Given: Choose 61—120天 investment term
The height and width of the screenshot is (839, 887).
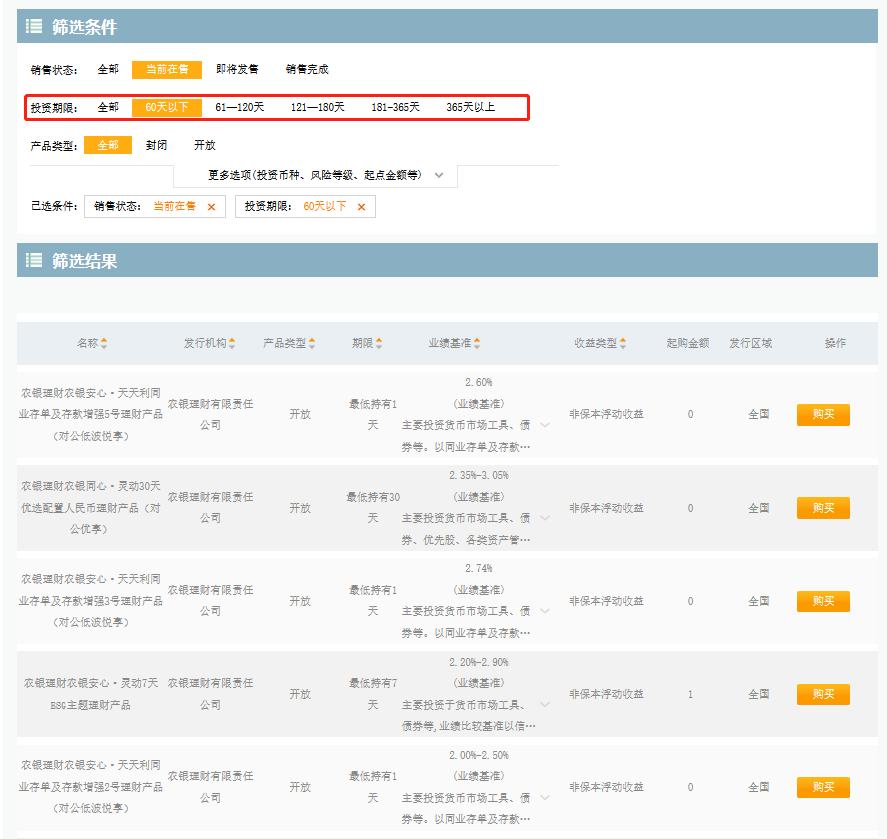Looking at the screenshot, I should (x=240, y=107).
